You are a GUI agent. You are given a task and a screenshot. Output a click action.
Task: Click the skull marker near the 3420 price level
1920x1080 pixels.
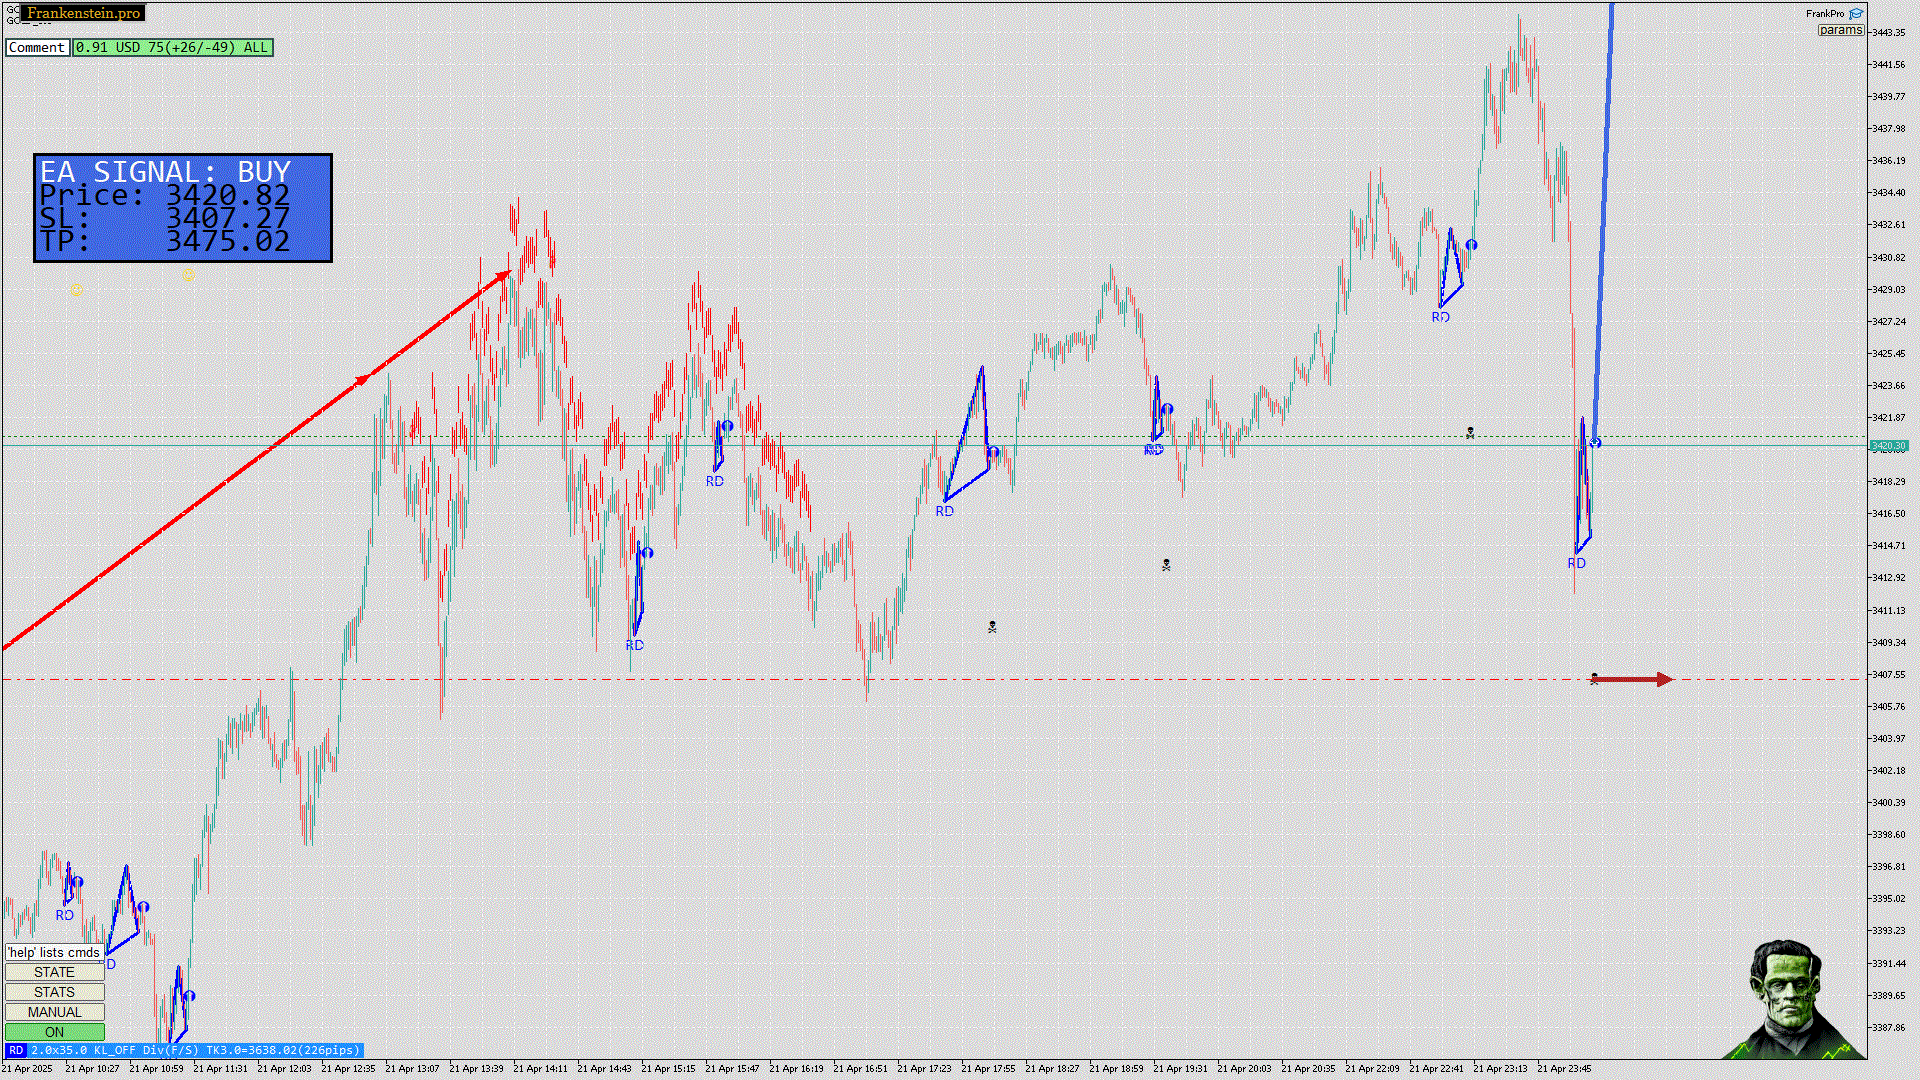pyautogui.click(x=1470, y=433)
